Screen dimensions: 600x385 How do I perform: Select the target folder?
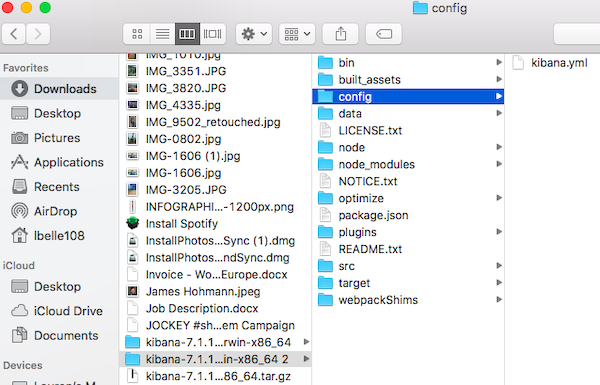click(x=408, y=283)
